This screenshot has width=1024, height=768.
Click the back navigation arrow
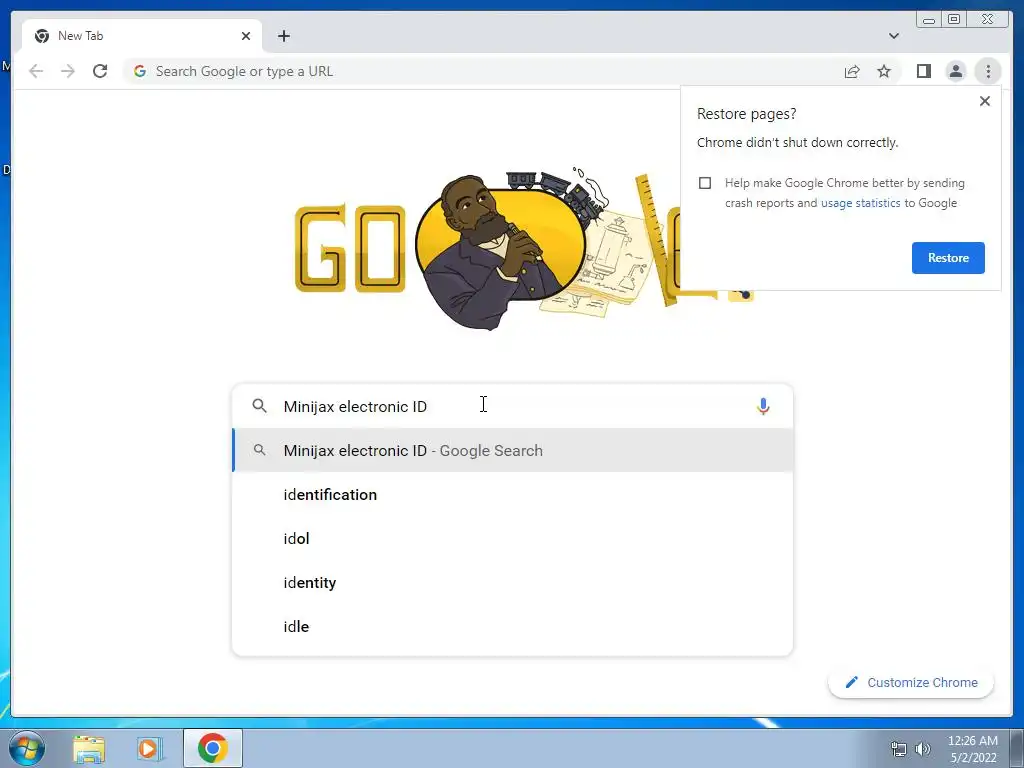36,71
